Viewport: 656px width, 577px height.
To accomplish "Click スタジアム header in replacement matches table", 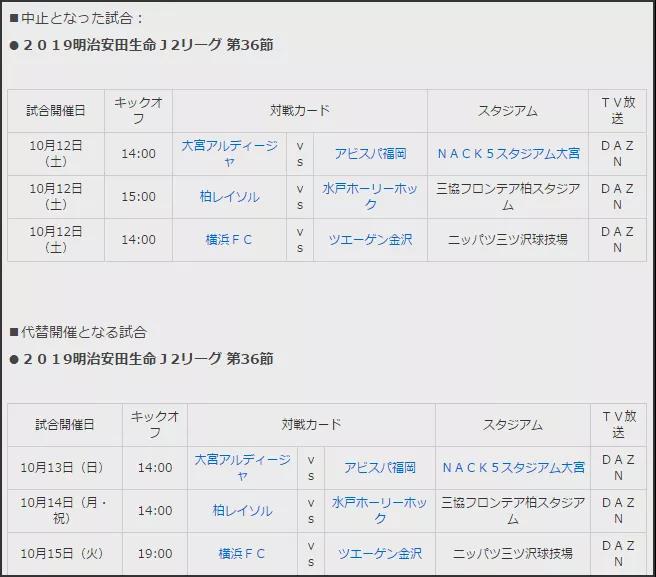I will [513, 425].
